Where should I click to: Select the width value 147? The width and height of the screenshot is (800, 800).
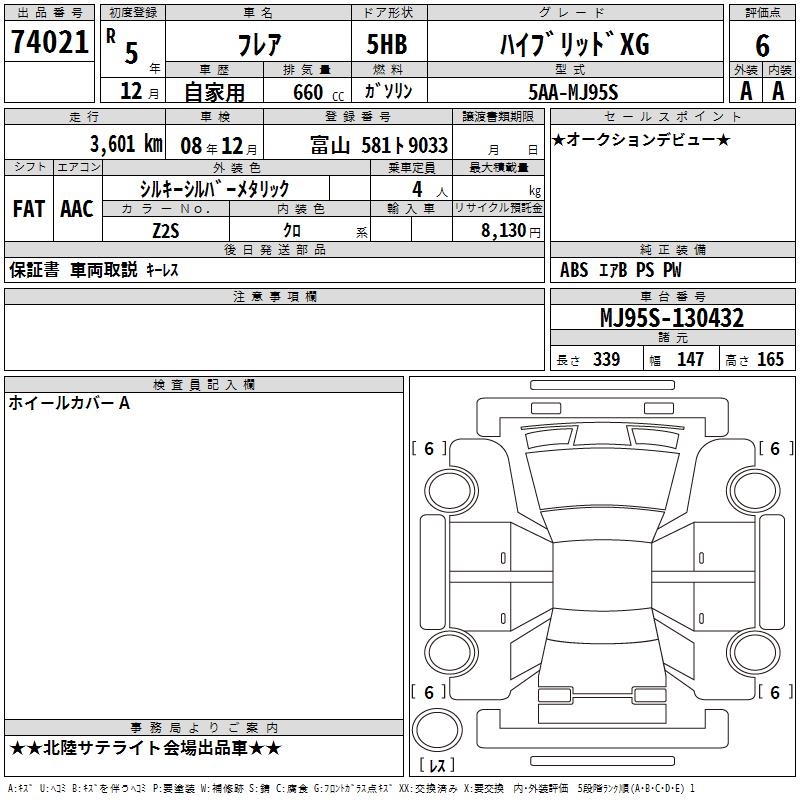[690, 359]
